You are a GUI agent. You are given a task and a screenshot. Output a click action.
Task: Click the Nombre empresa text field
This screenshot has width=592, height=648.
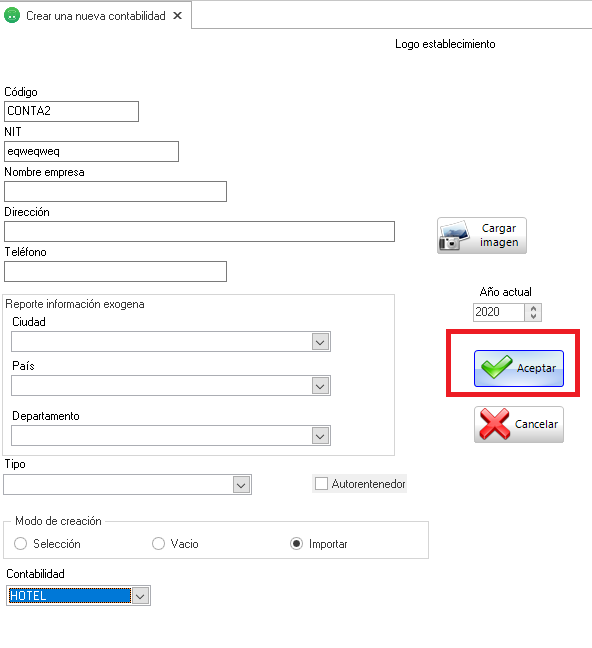(115, 192)
